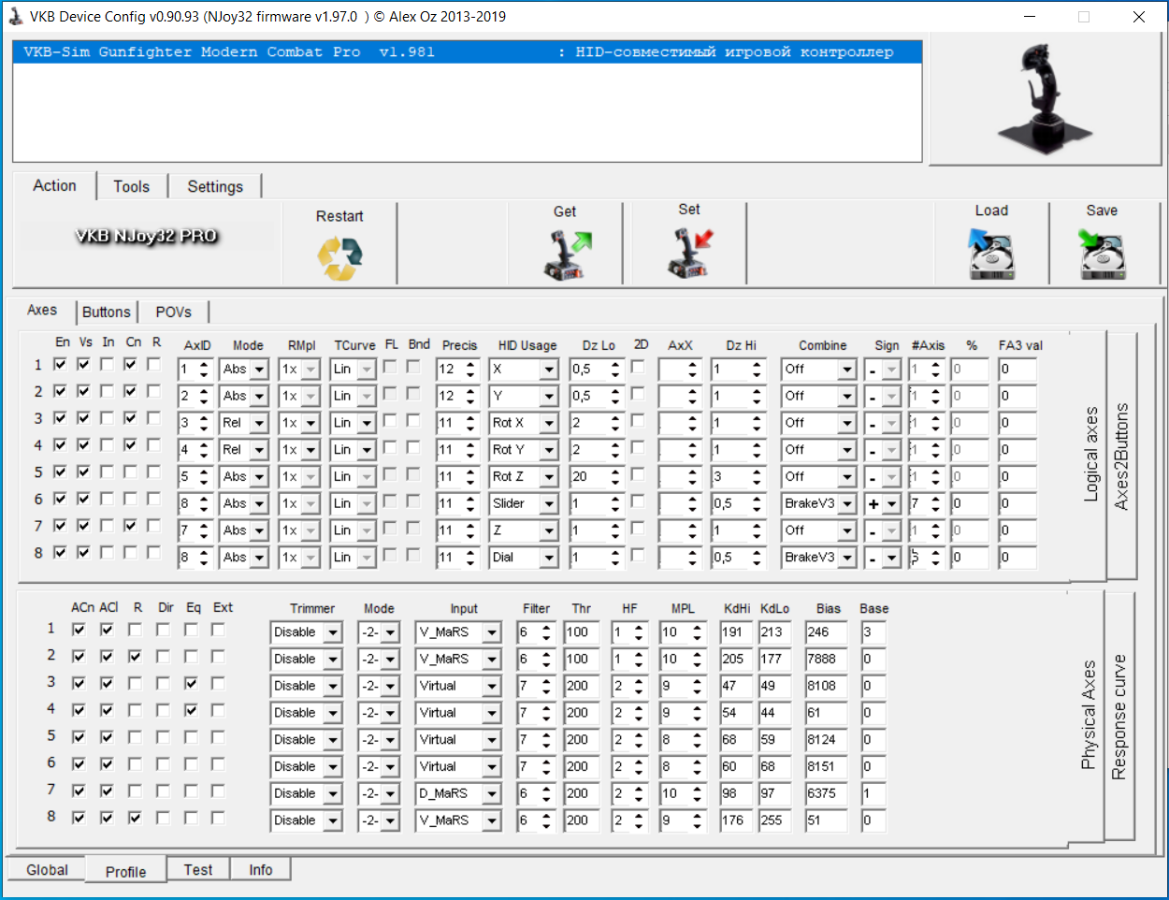Toggle Cn checkbox for logical axis 4

pyautogui.click(x=130, y=445)
